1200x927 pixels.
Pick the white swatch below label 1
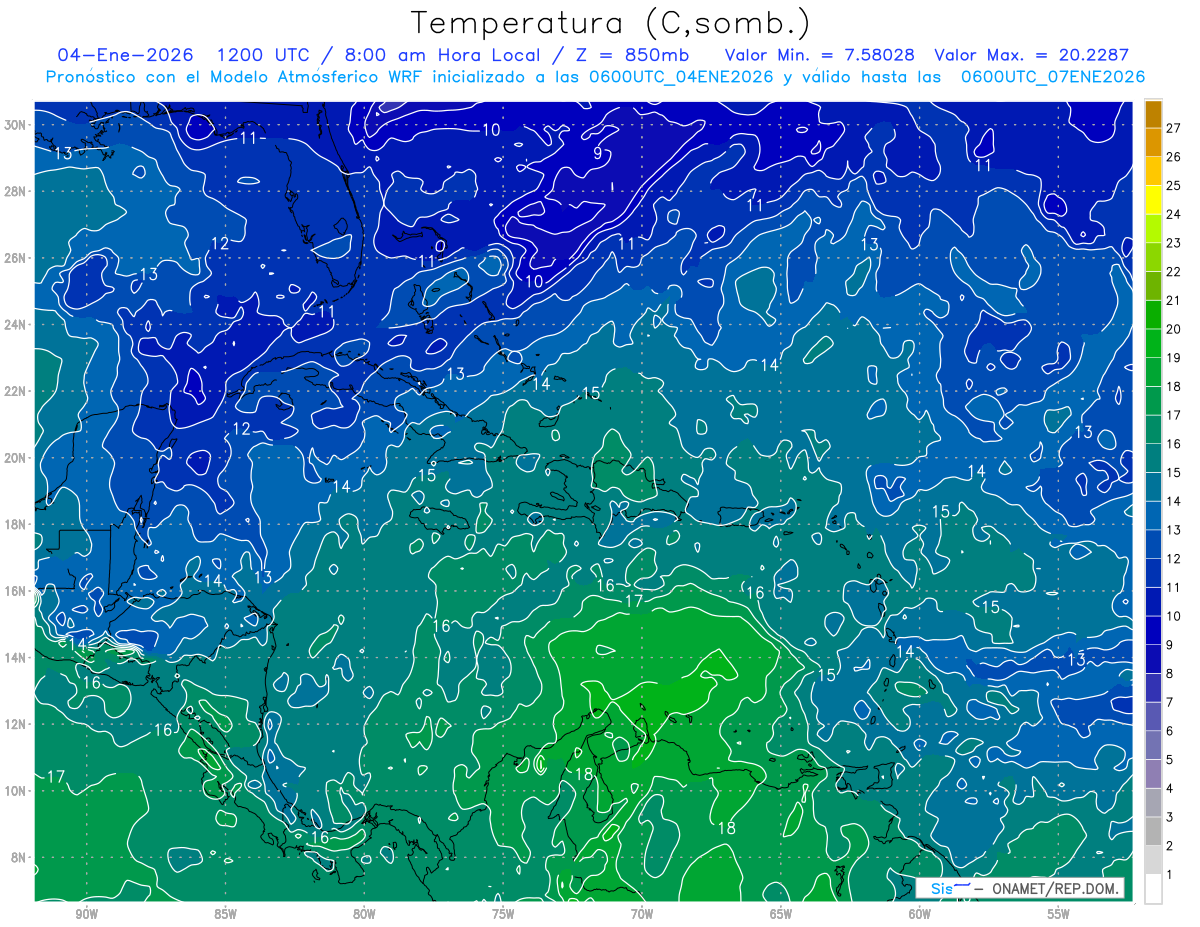click(x=1153, y=888)
